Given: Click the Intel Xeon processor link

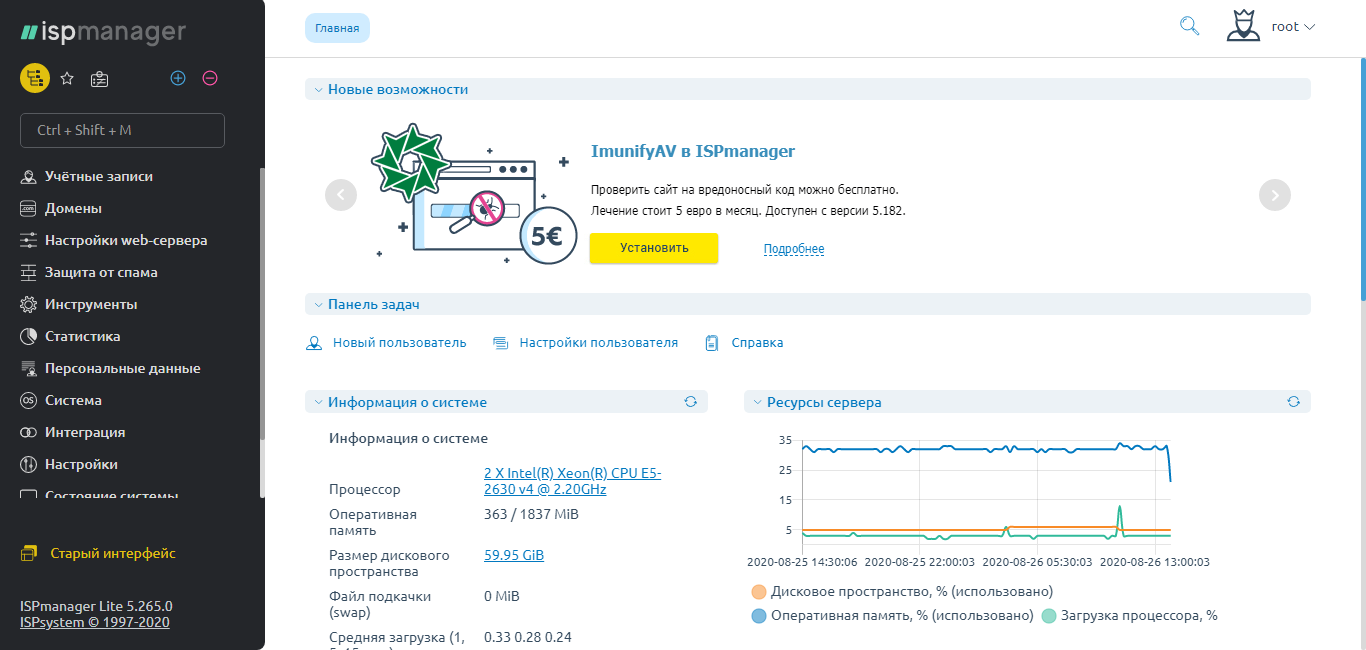Looking at the screenshot, I should [x=572, y=481].
